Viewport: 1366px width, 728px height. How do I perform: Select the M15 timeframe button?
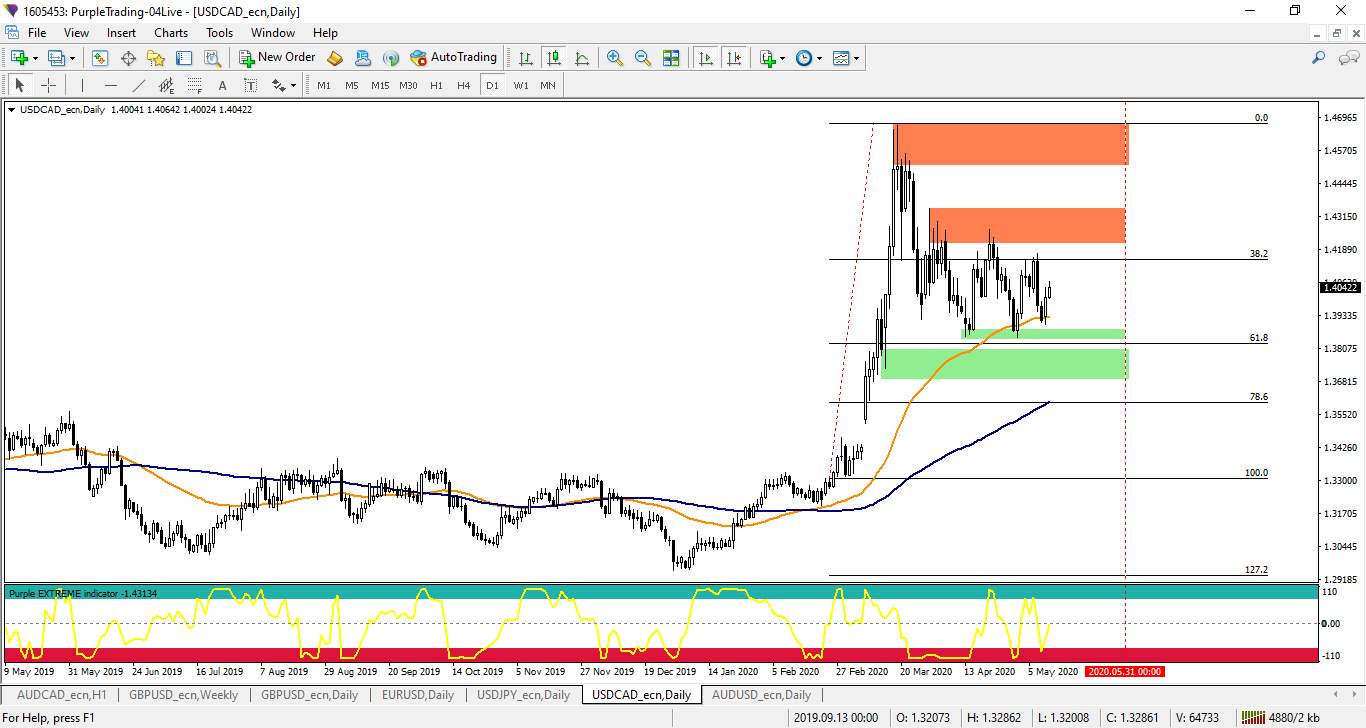pos(380,85)
